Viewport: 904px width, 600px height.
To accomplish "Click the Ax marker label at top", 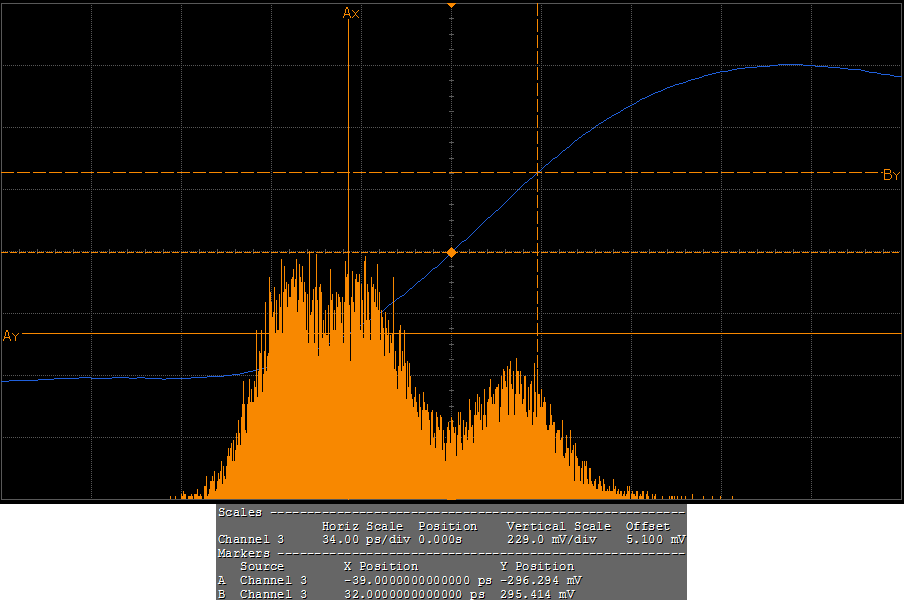I will tap(351, 13).
